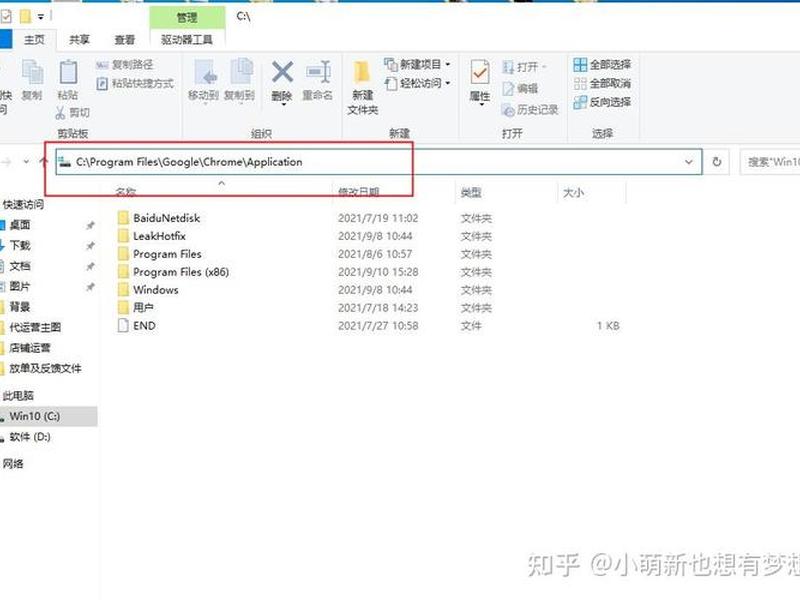800x600 pixels.
Task: Switch to the View ribbon tab
Action: [x=124, y=40]
